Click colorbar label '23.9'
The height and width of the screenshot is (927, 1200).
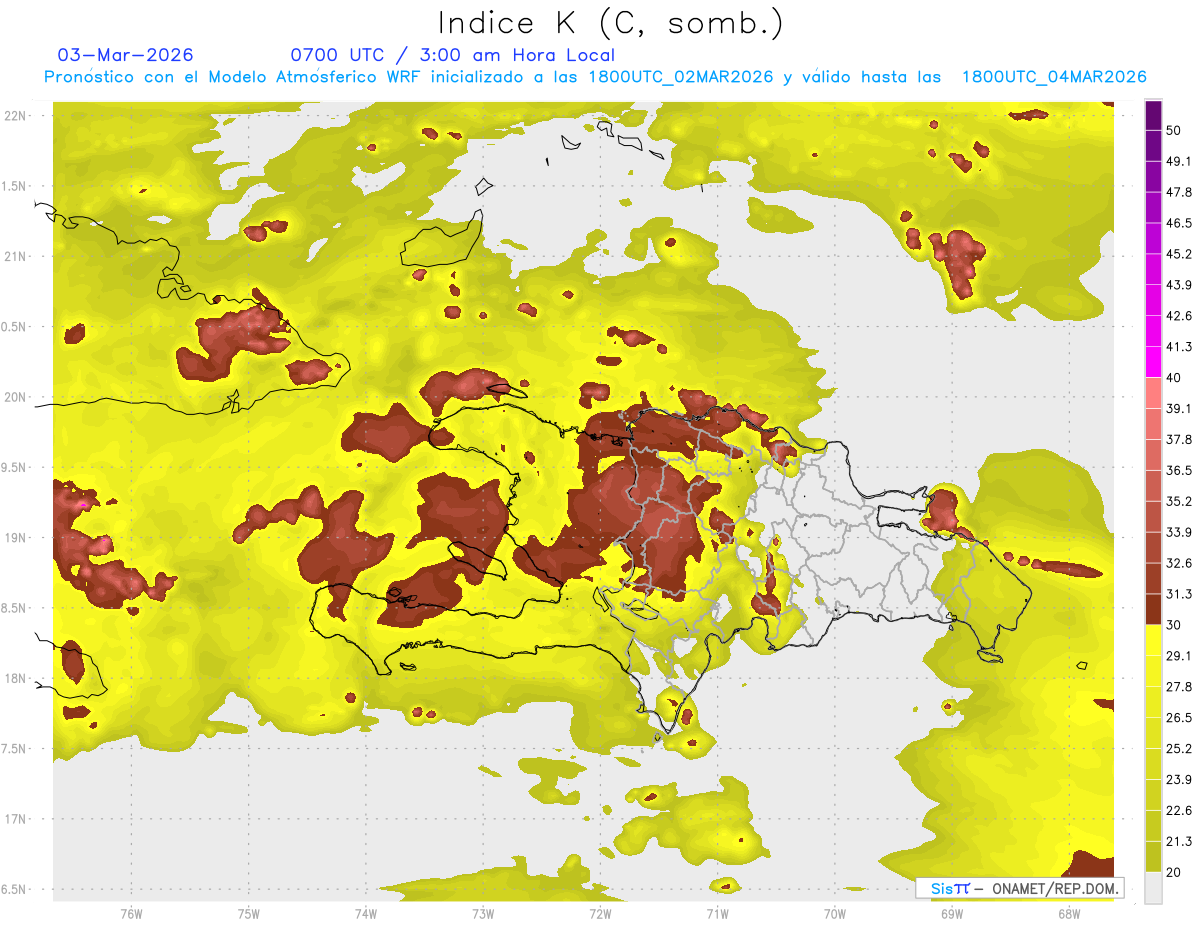pyautogui.click(x=1179, y=780)
